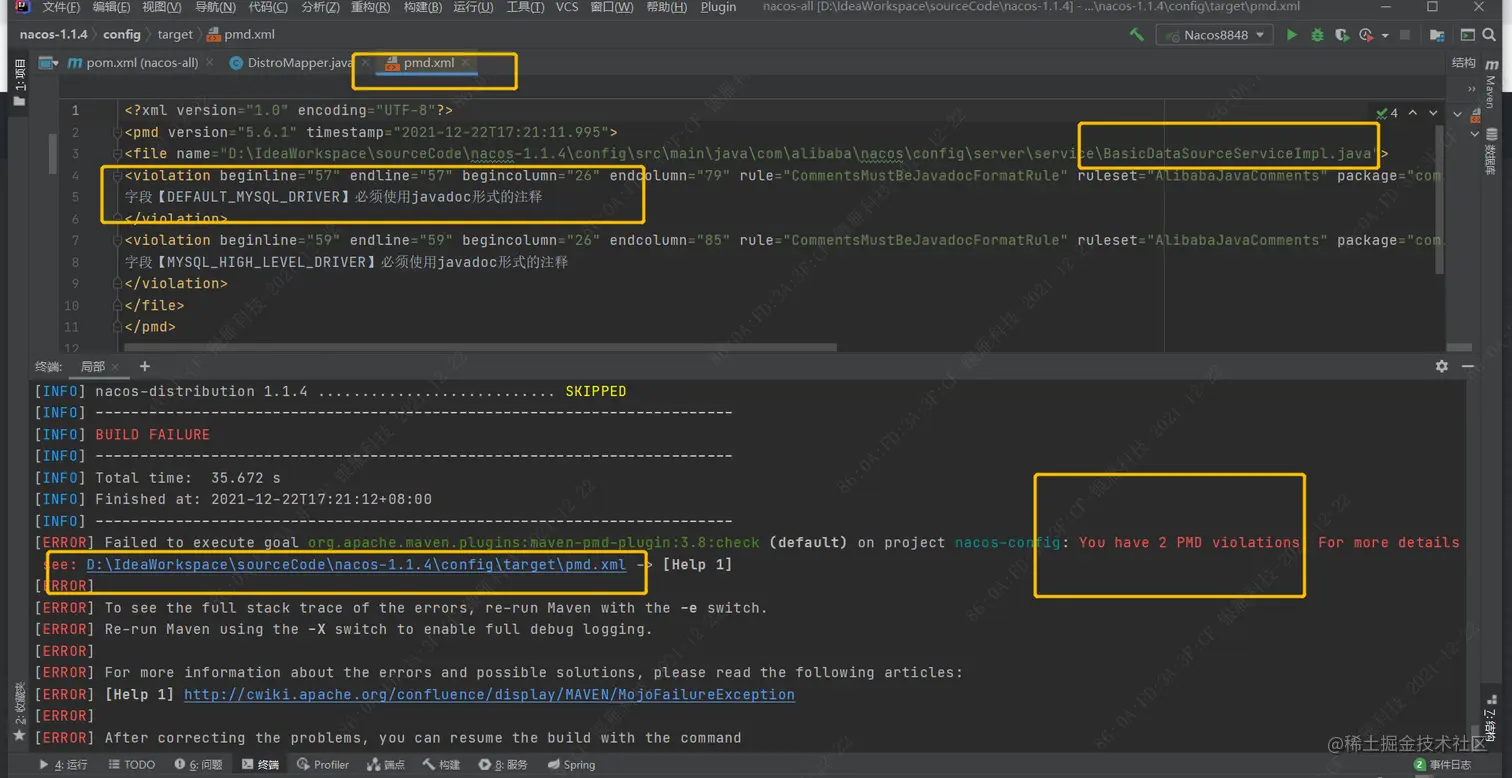The height and width of the screenshot is (778, 1512).
Task: Click config in the breadcrumb path
Action: [x=122, y=34]
